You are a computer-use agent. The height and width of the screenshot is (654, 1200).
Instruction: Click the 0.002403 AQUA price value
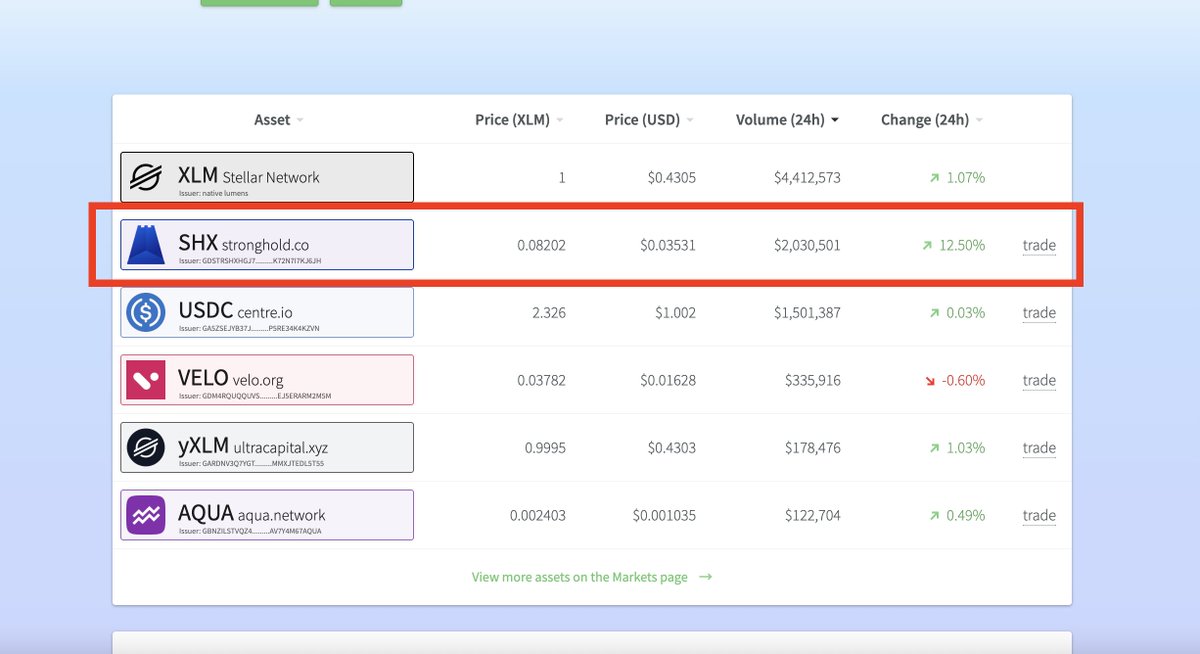click(537, 516)
